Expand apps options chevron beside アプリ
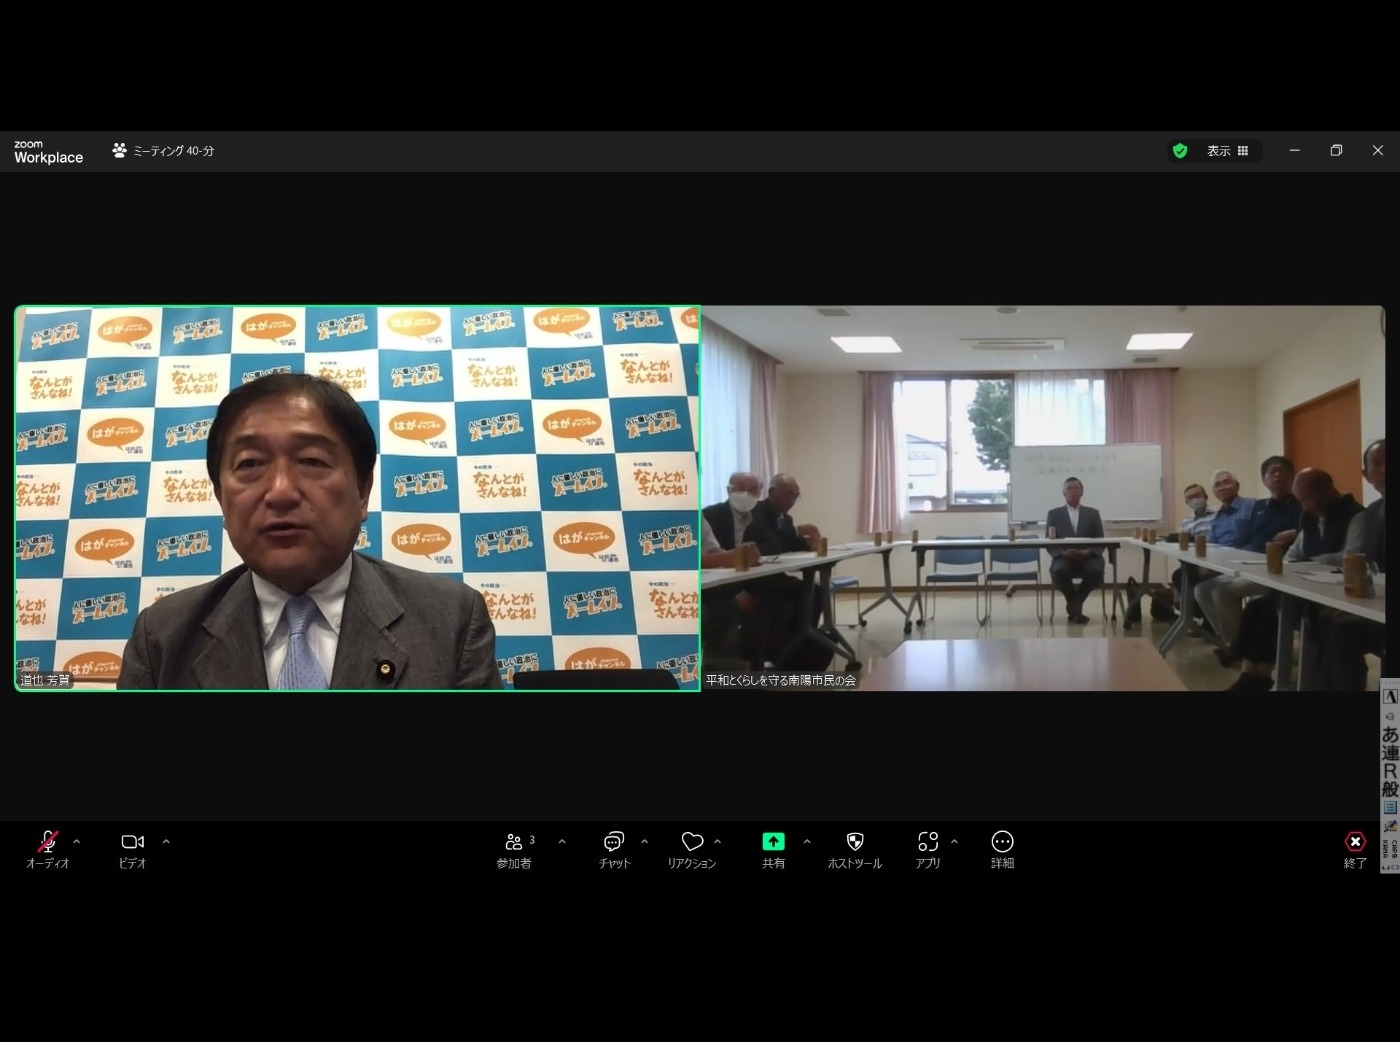 pos(954,841)
